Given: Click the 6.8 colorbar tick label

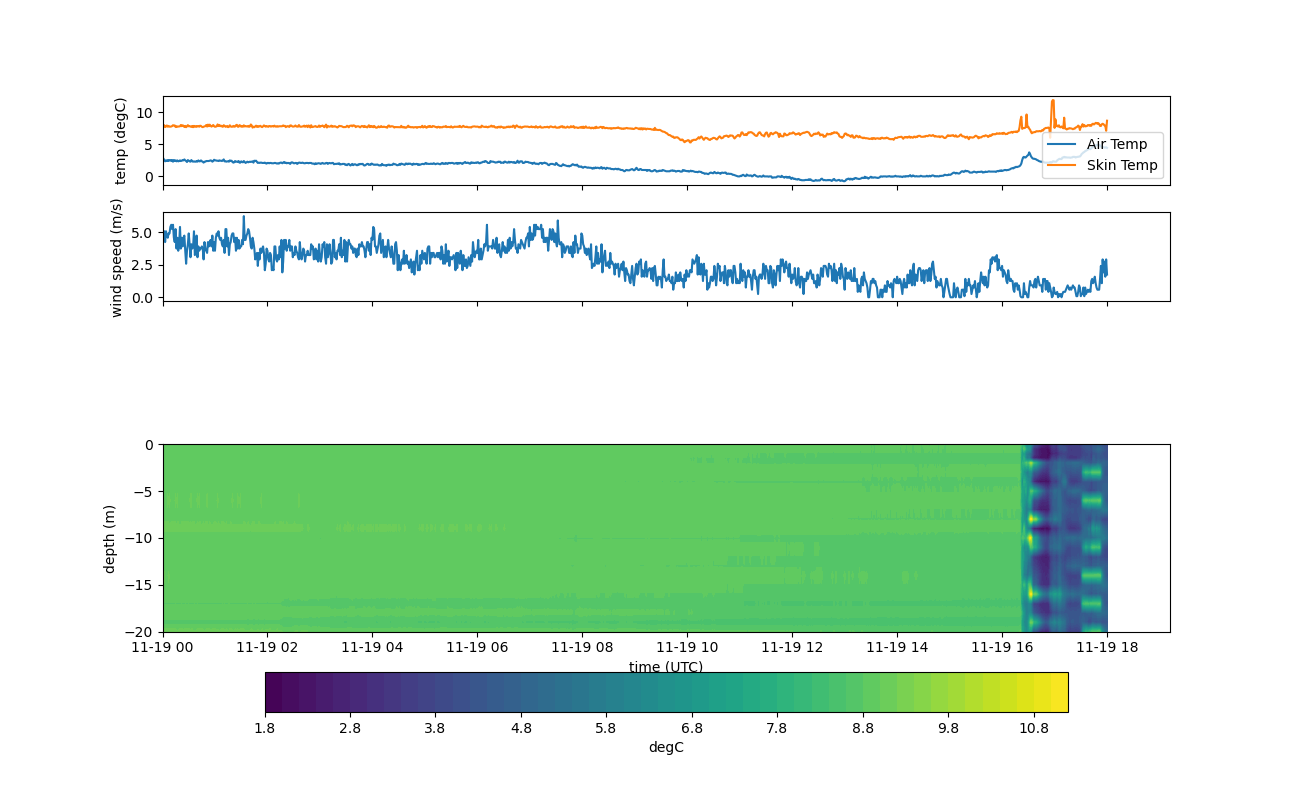Looking at the screenshot, I should click(x=692, y=729).
